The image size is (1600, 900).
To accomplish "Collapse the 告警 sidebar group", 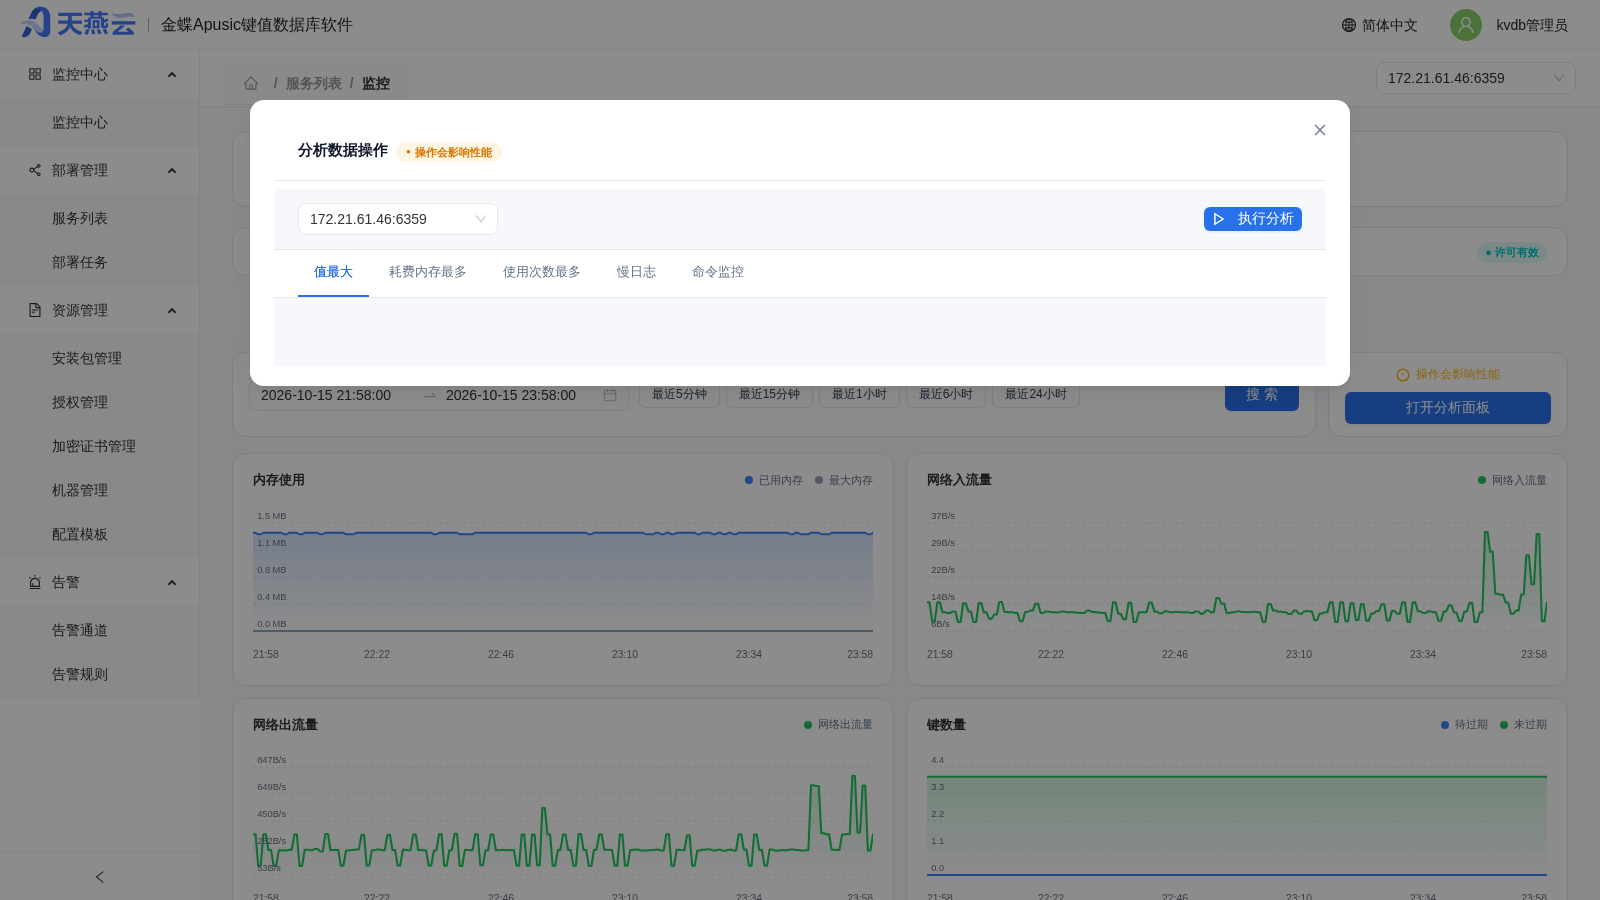I will [x=172, y=583].
